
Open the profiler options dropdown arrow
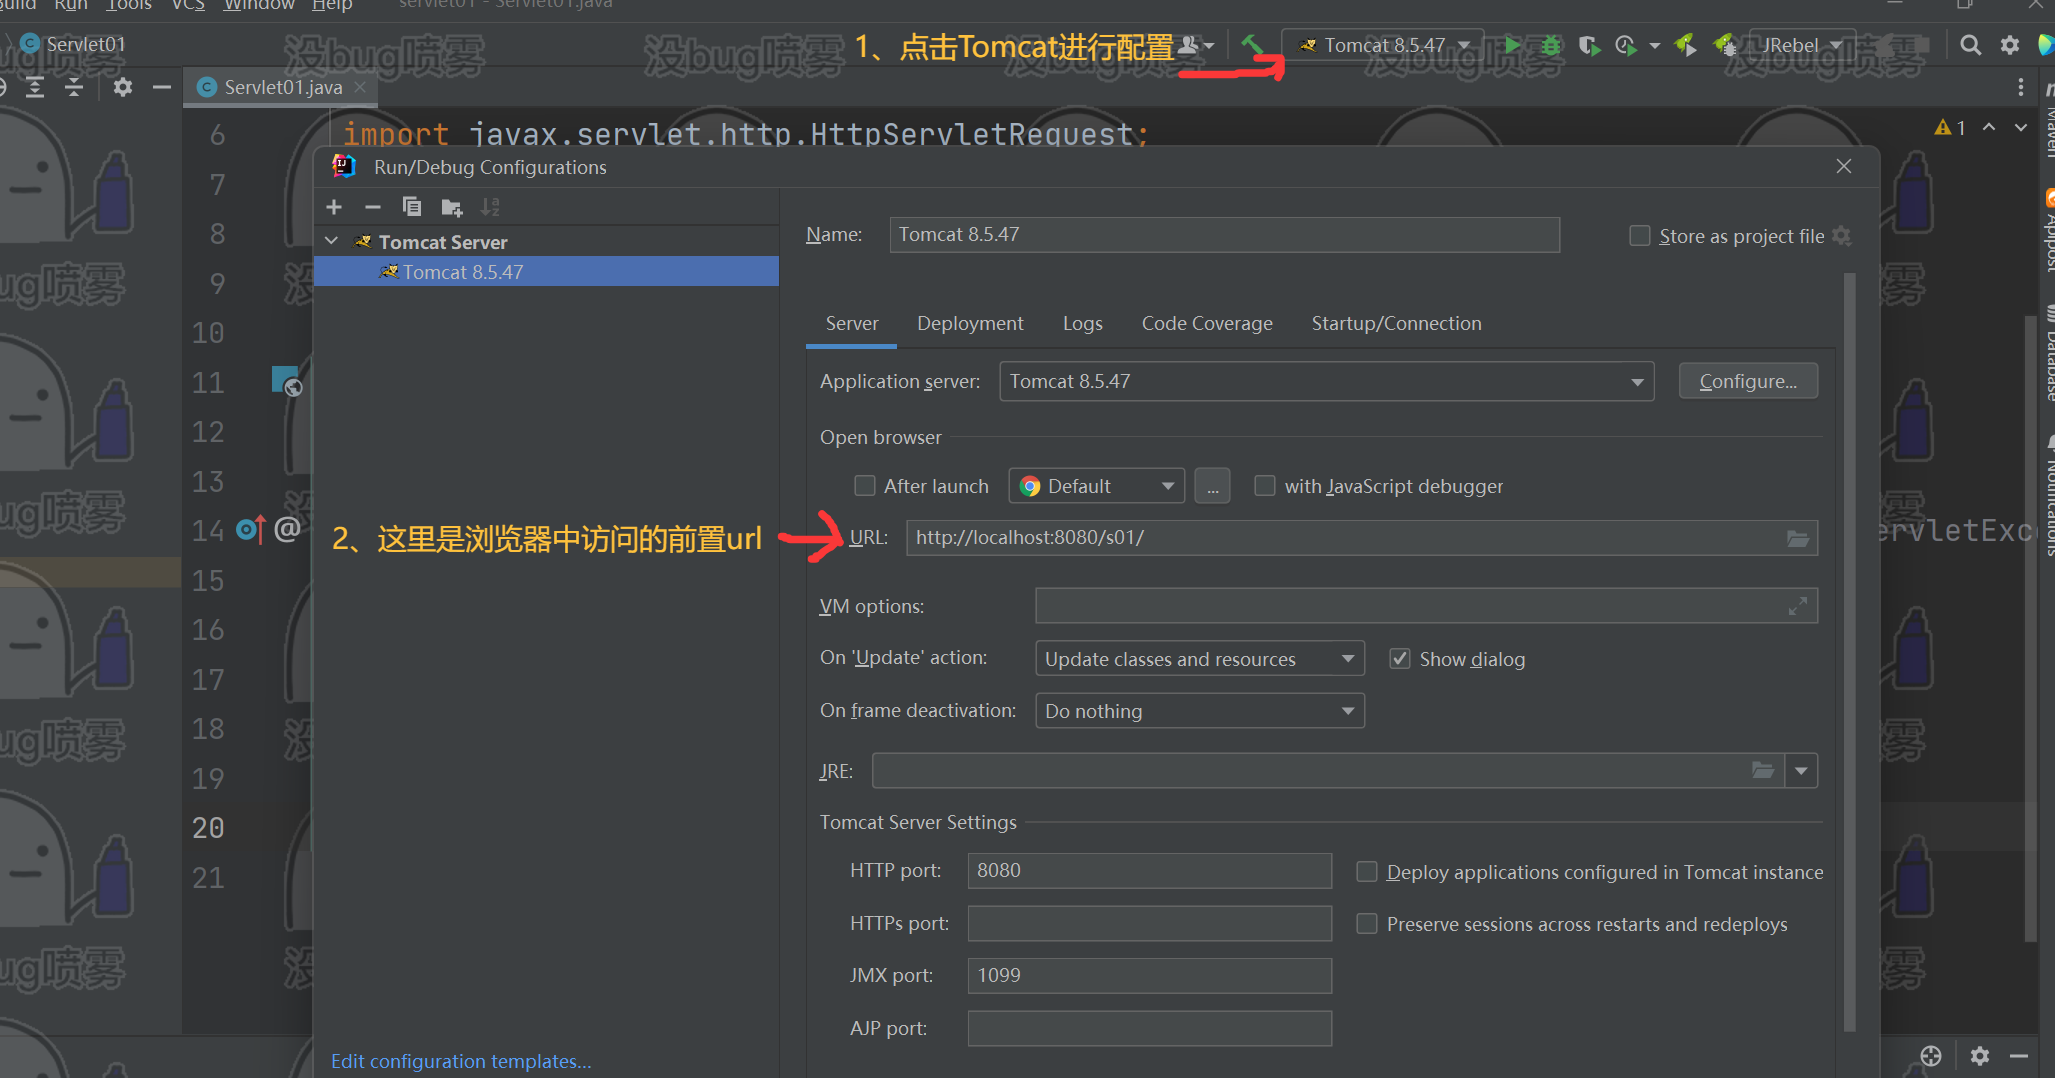point(1654,46)
